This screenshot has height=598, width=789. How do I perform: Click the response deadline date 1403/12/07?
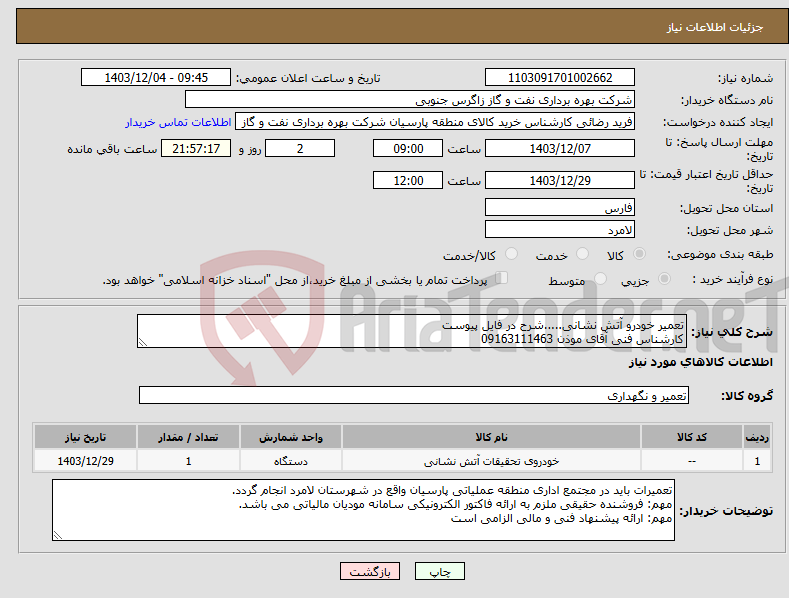(560, 148)
